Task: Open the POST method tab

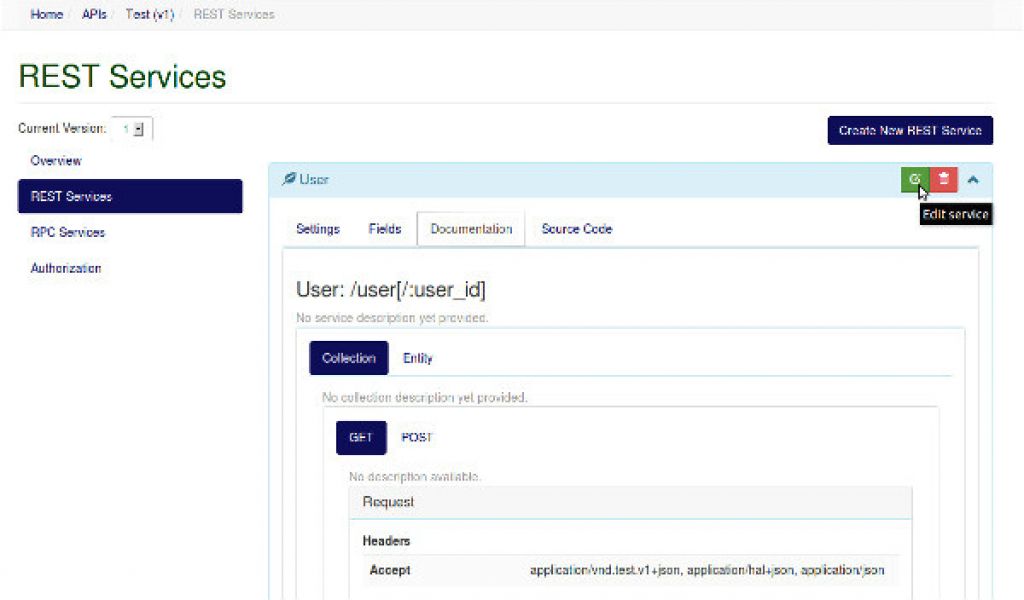Action: click(418, 437)
